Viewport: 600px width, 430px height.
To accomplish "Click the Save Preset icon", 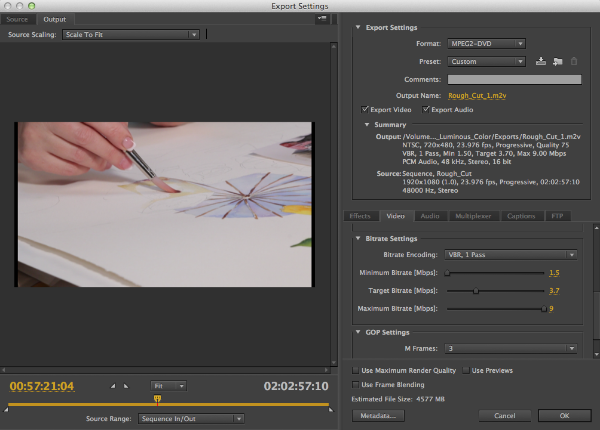I will click(x=541, y=61).
